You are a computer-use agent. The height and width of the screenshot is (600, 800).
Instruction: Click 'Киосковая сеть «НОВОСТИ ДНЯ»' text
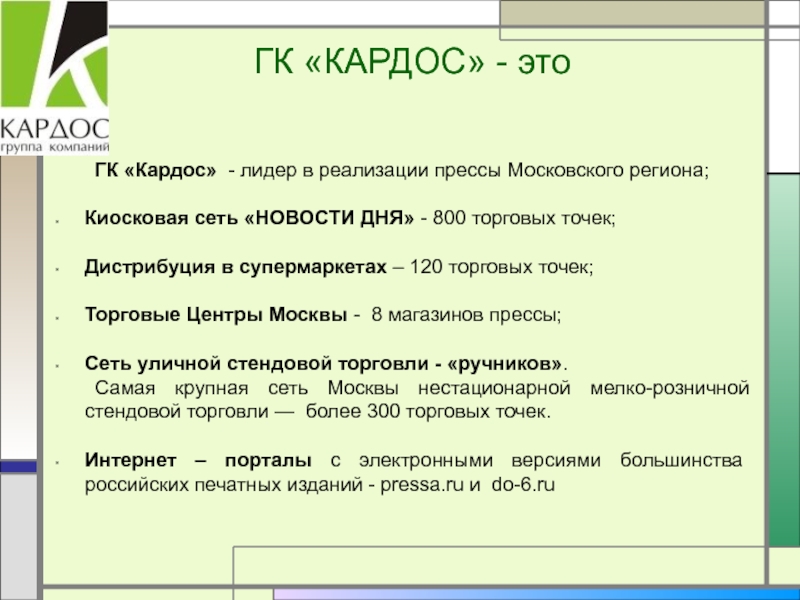click(249, 218)
